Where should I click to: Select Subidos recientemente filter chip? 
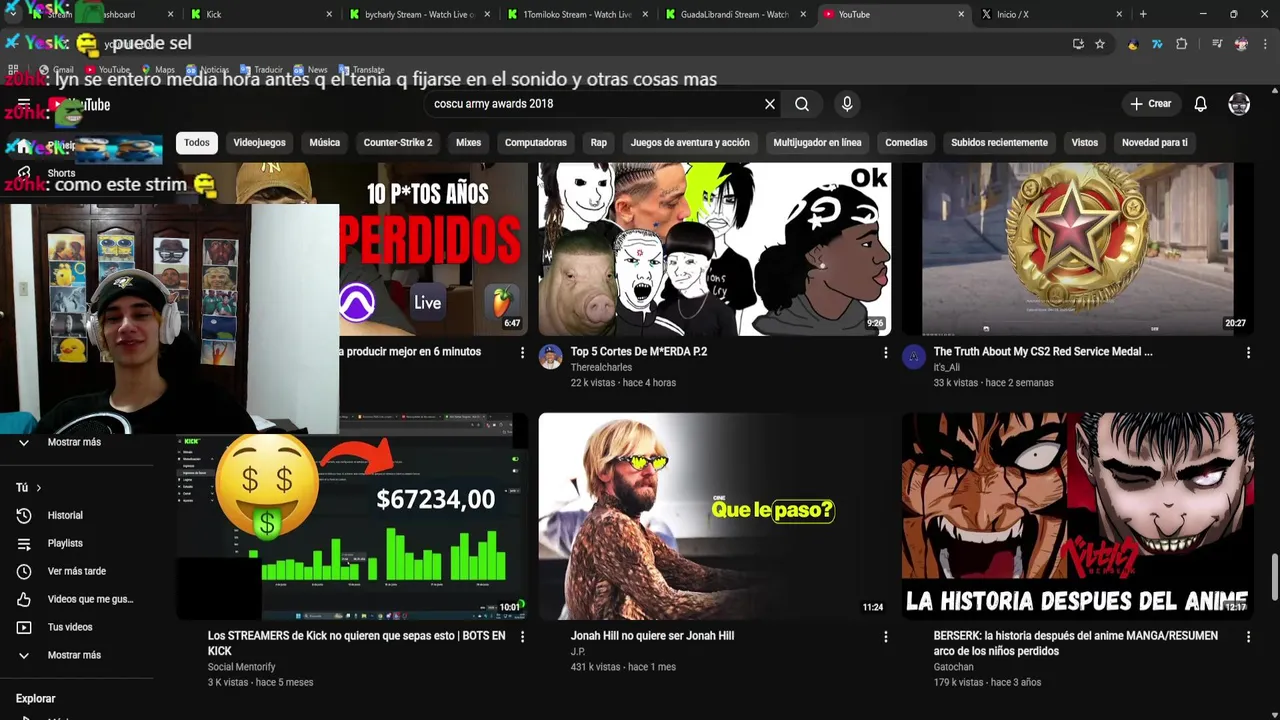coord(999,143)
